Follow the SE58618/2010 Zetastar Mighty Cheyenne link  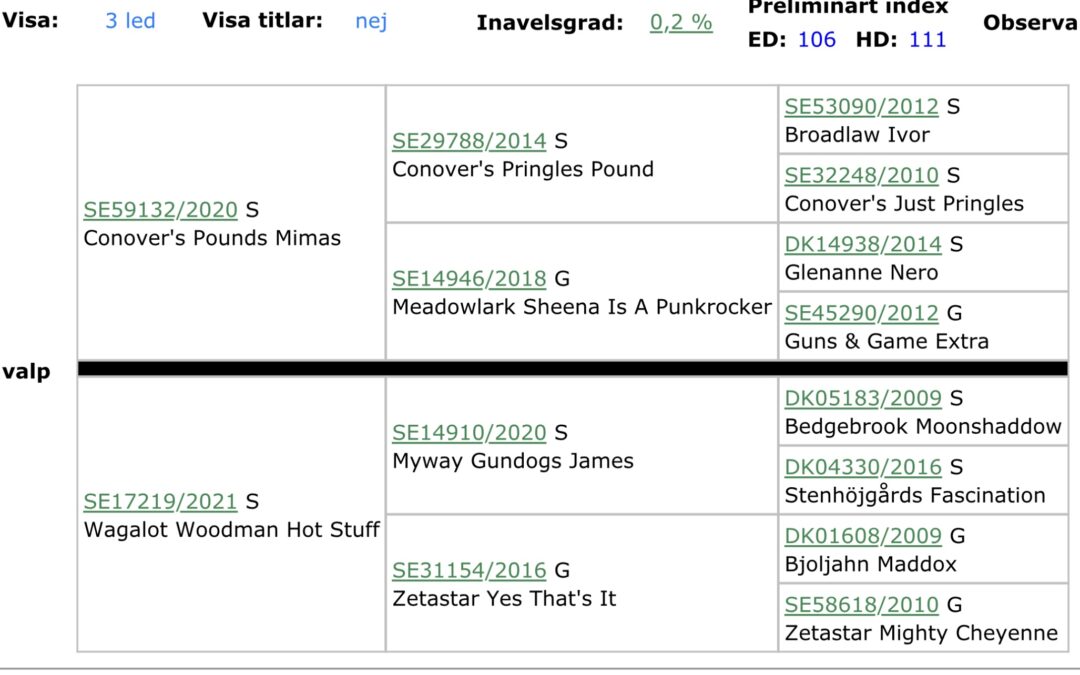pos(862,605)
